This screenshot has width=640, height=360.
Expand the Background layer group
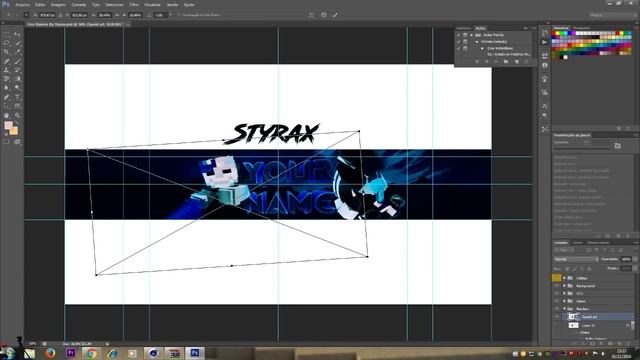pyautogui.click(x=564, y=286)
